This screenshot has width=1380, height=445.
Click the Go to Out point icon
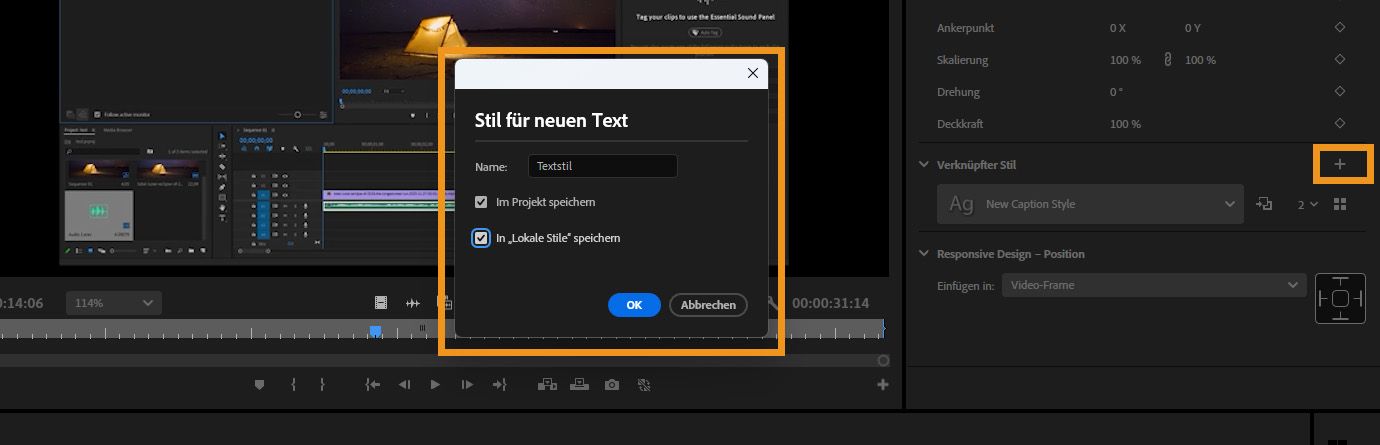point(499,385)
